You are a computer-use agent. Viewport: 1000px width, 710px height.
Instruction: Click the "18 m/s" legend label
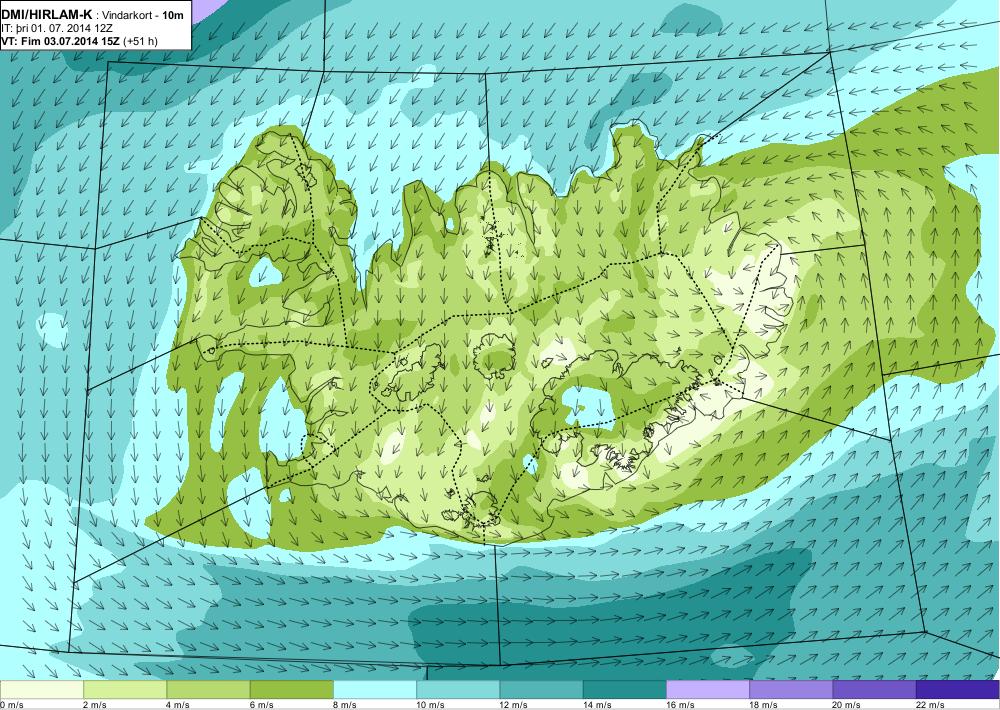click(x=764, y=705)
